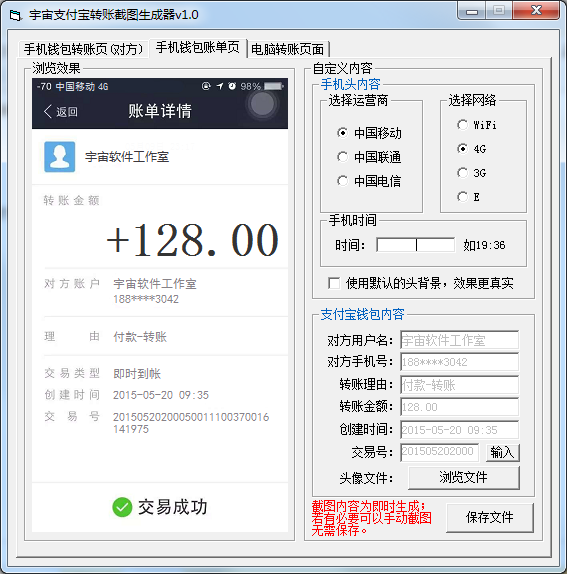Click the location arrow icon in status bar

click(220, 86)
